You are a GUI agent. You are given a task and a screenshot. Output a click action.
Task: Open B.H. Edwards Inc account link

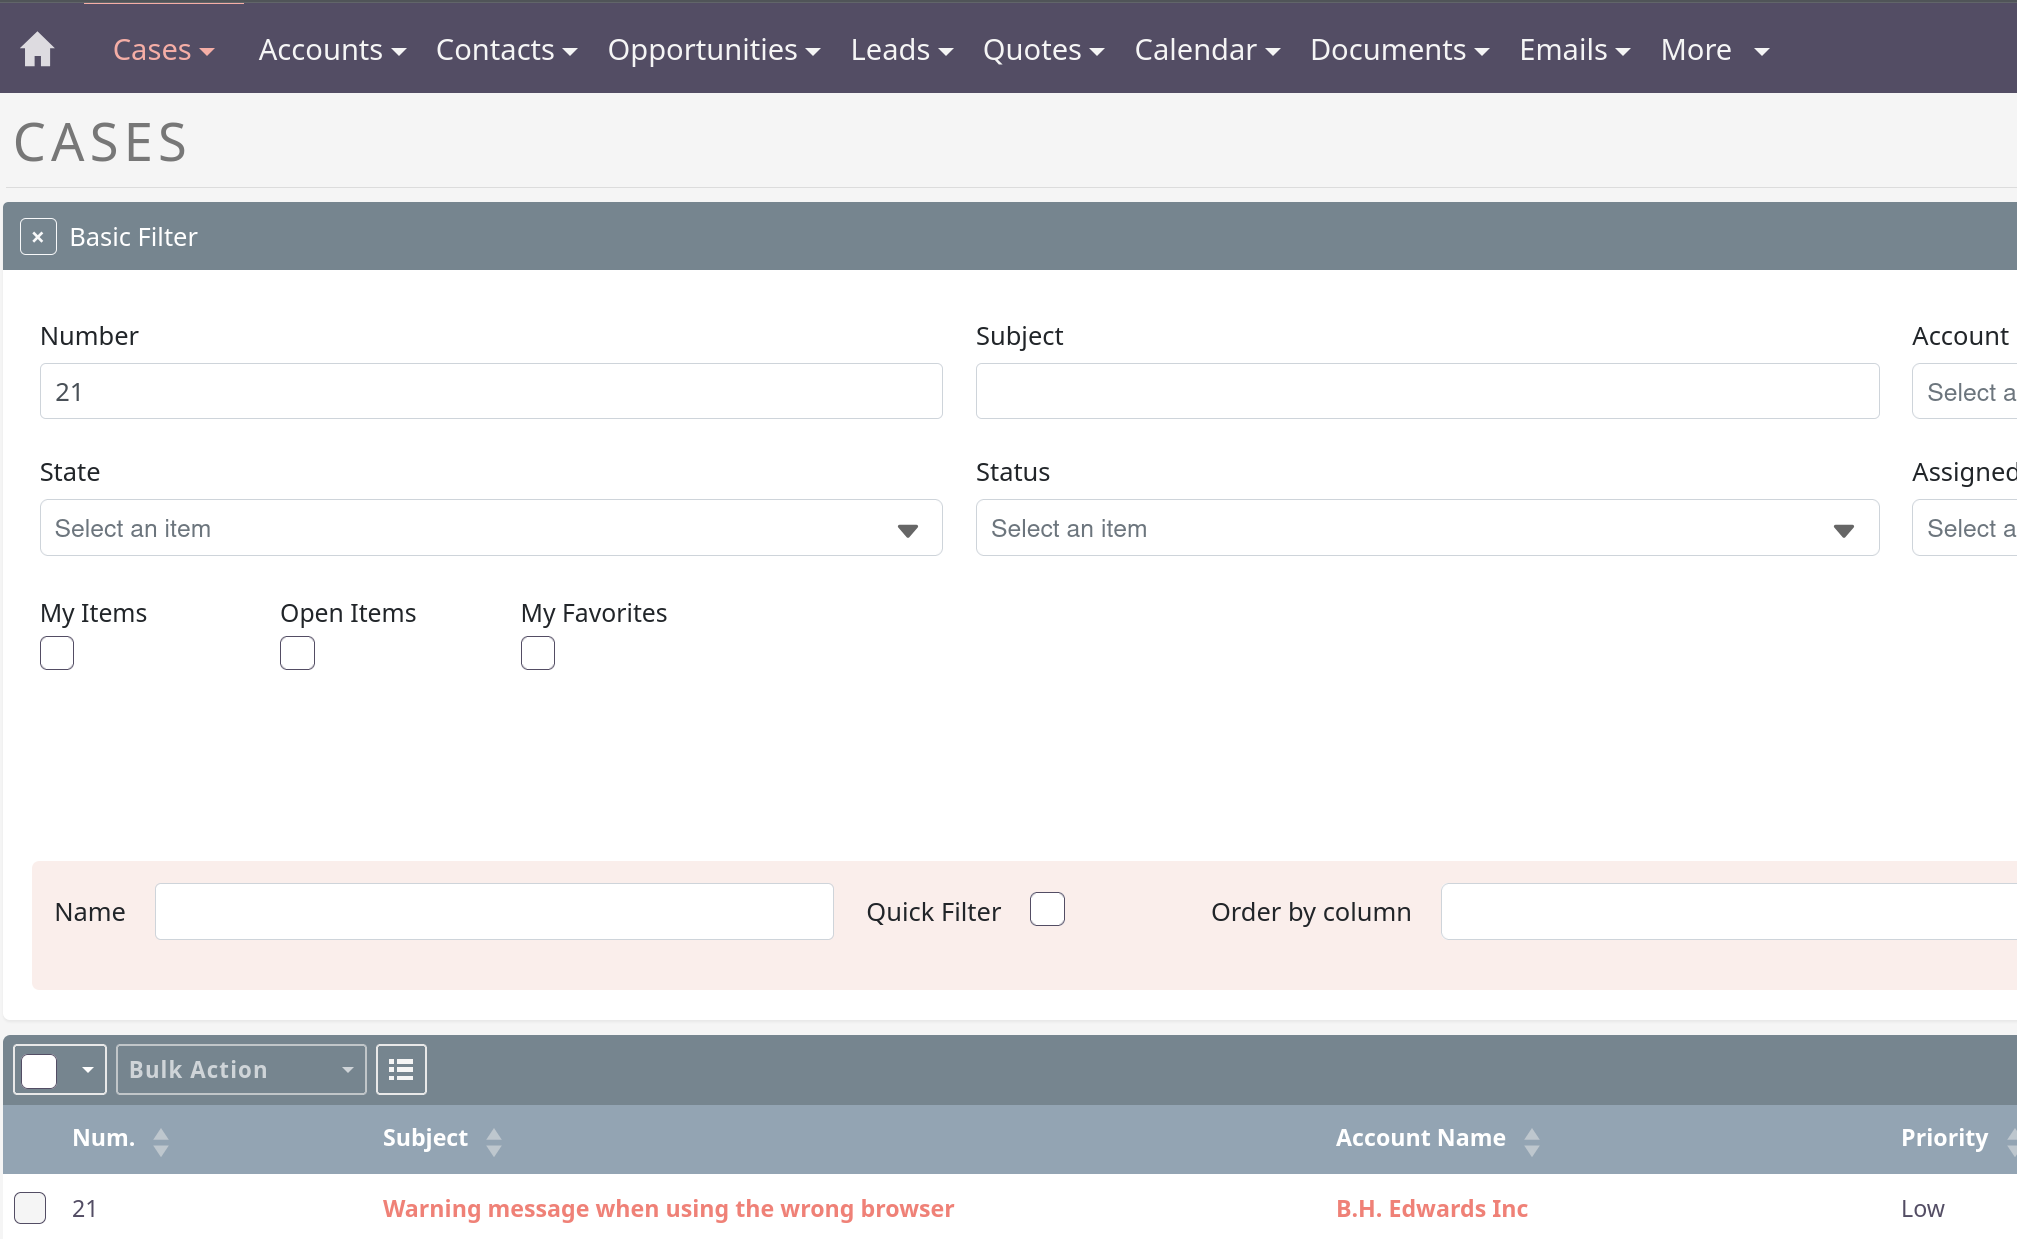(1431, 1208)
